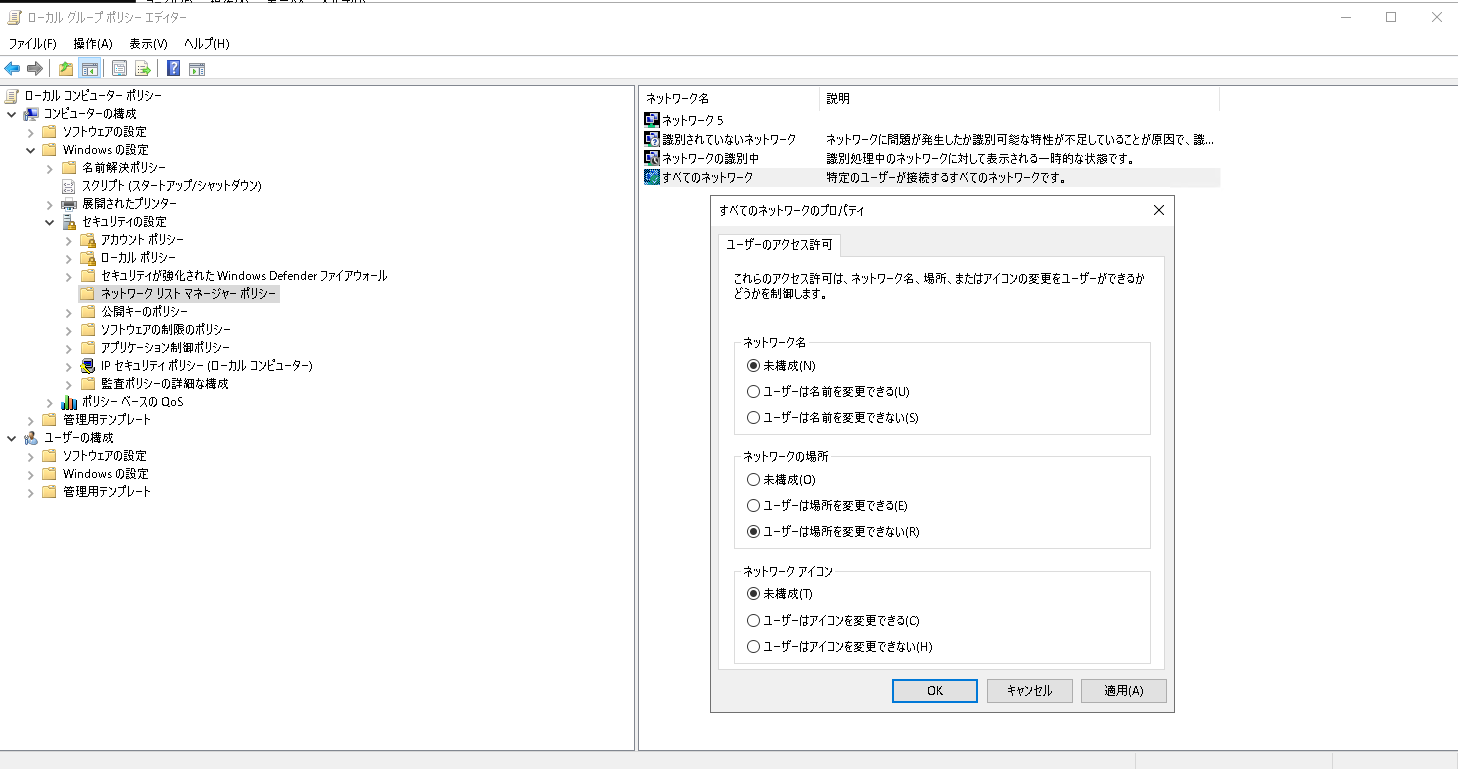The width and height of the screenshot is (1458, 769).
Task: Open the Properties toolbar icon
Action: pos(119,68)
